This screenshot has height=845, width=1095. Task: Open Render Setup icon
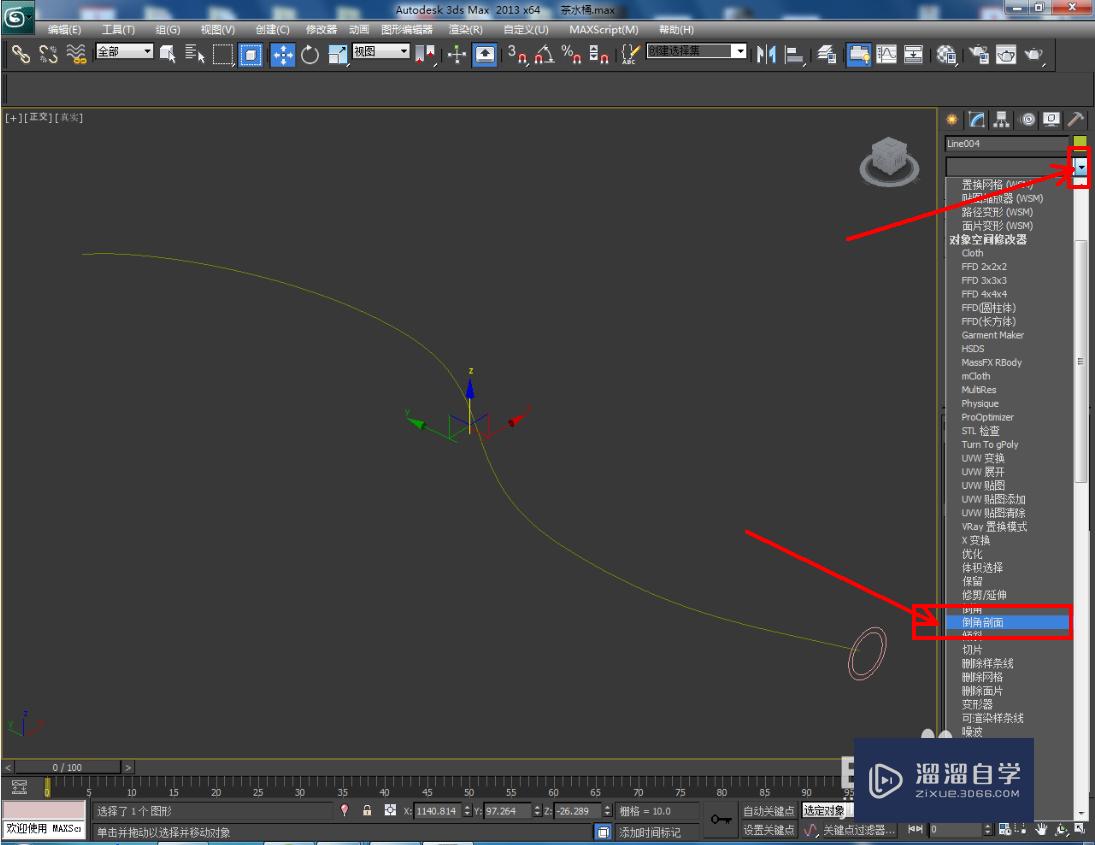[x=979, y=54]
